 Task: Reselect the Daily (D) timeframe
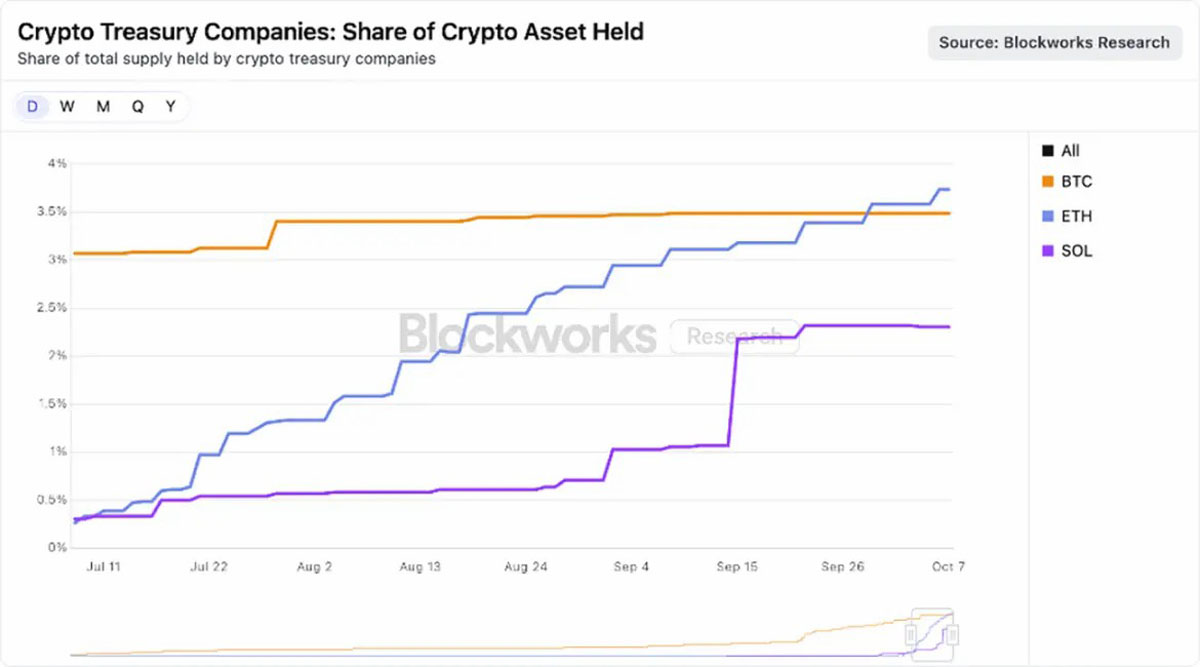point(32,105)
